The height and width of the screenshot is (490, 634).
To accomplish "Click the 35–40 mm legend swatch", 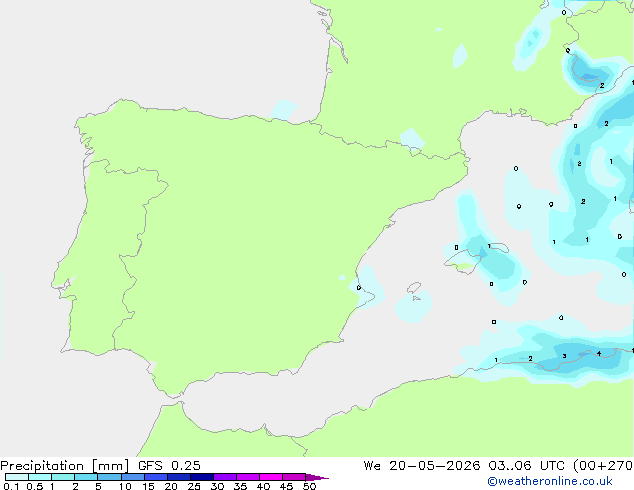I will point(247,477).
